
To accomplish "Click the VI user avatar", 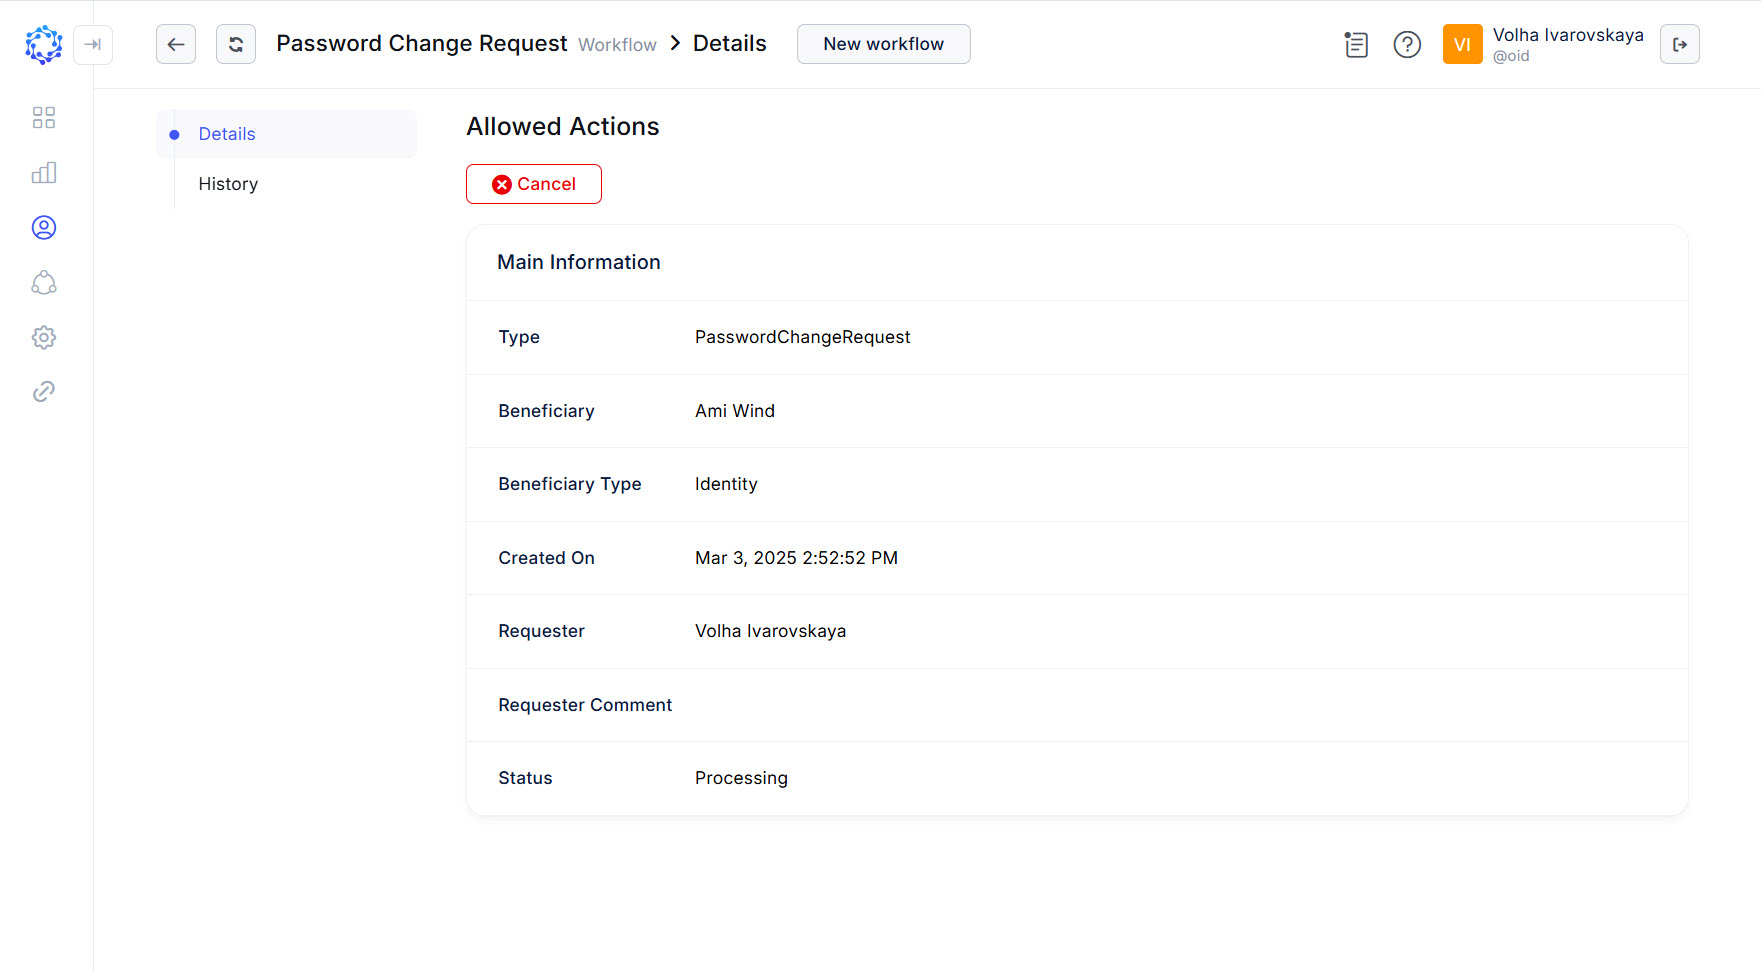I will coord(1462,43).
